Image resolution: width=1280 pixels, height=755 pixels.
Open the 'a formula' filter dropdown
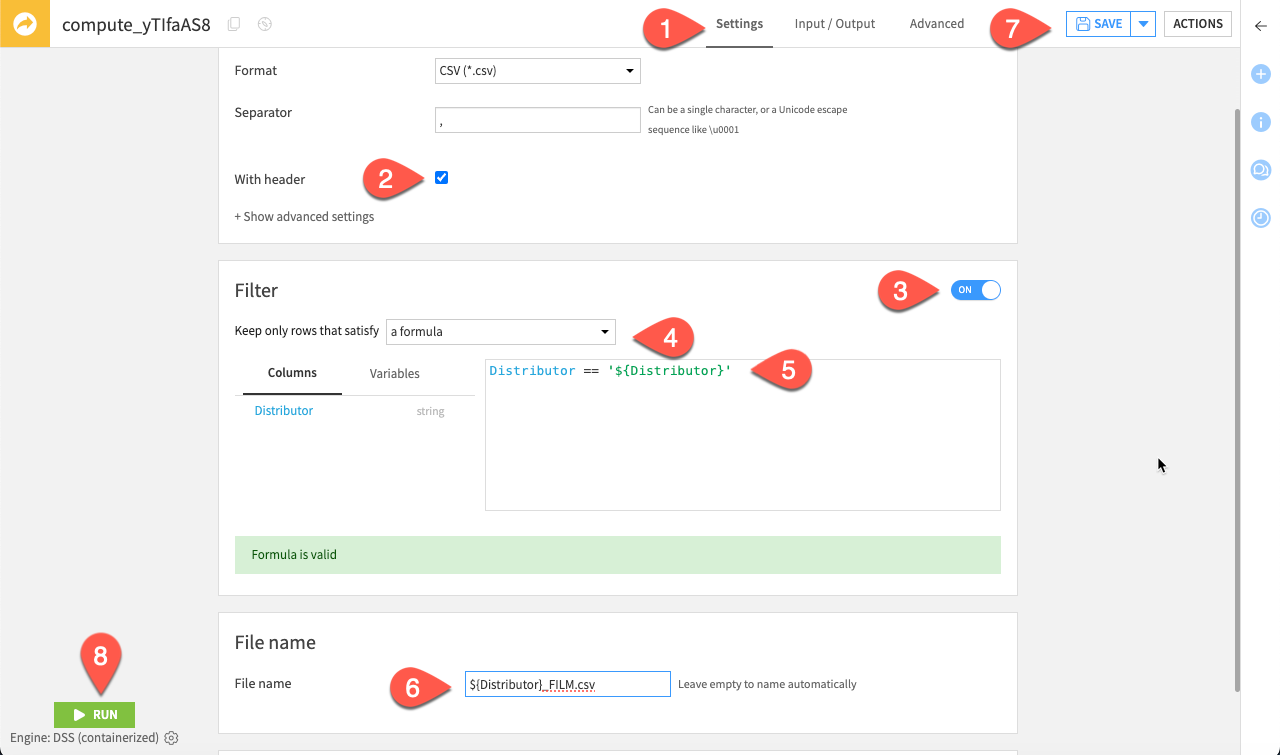click(x=500, y=331)
